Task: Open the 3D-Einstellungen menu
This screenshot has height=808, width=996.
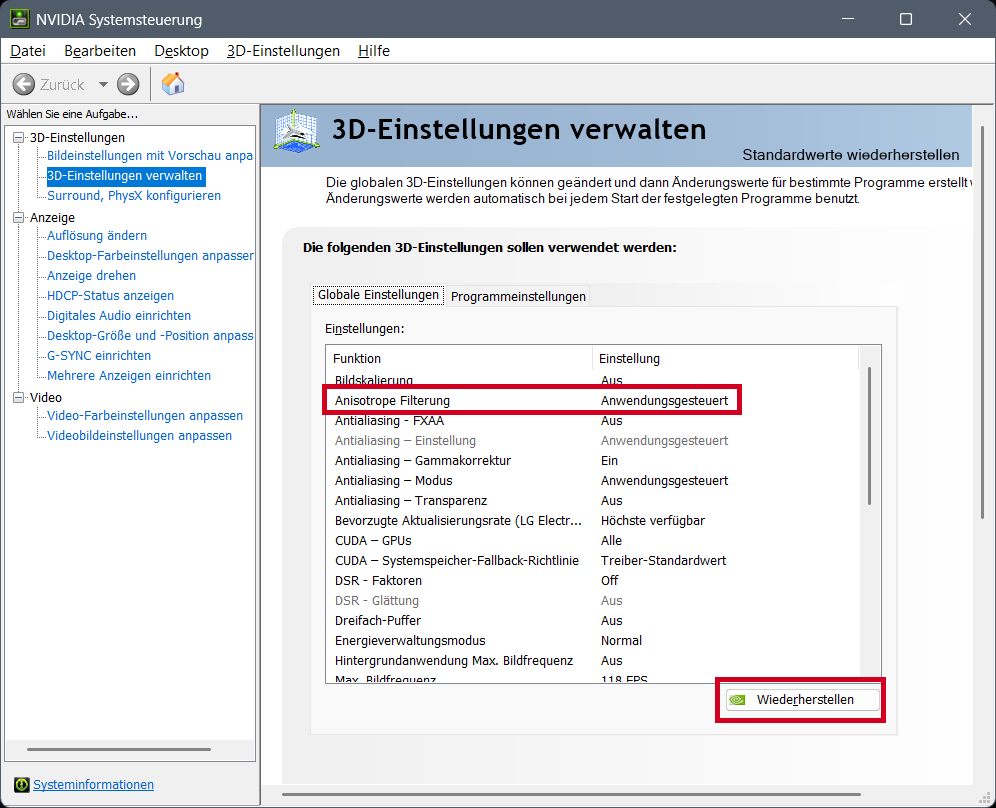Action: 283,51
